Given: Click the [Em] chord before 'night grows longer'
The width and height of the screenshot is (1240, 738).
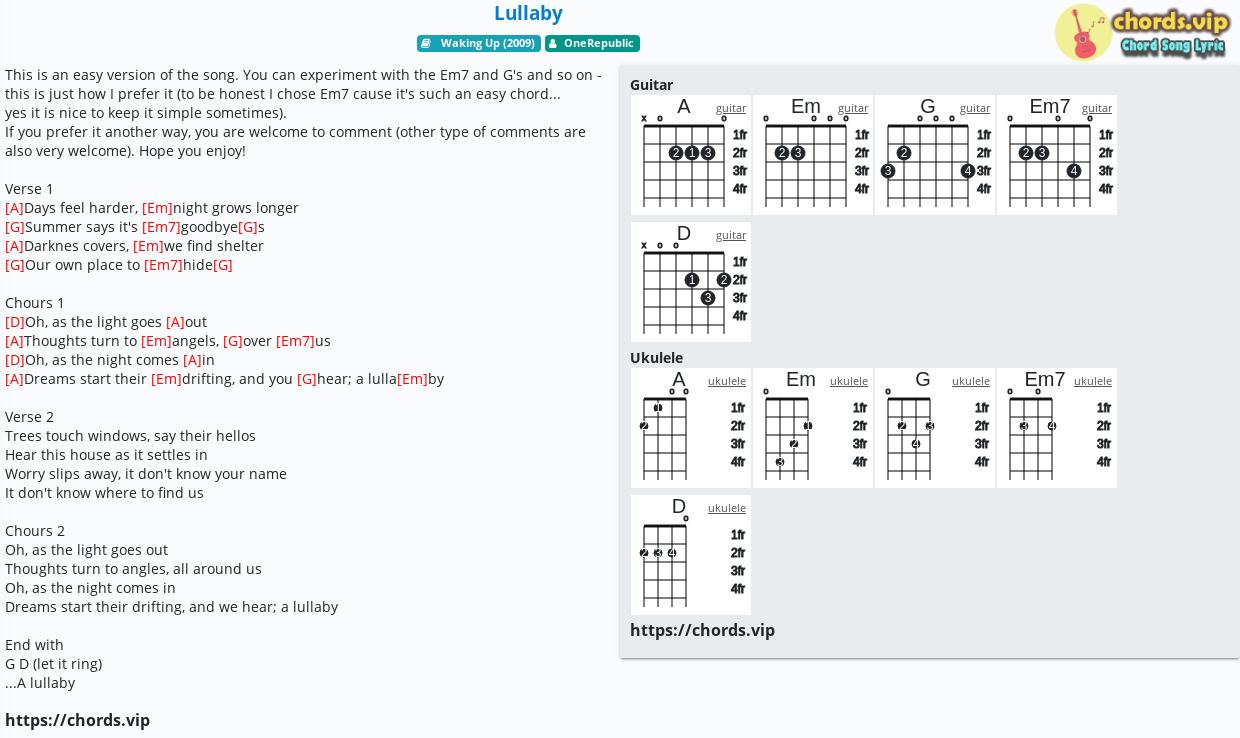Looking at the screenshot, I should (x=157, y=208).
